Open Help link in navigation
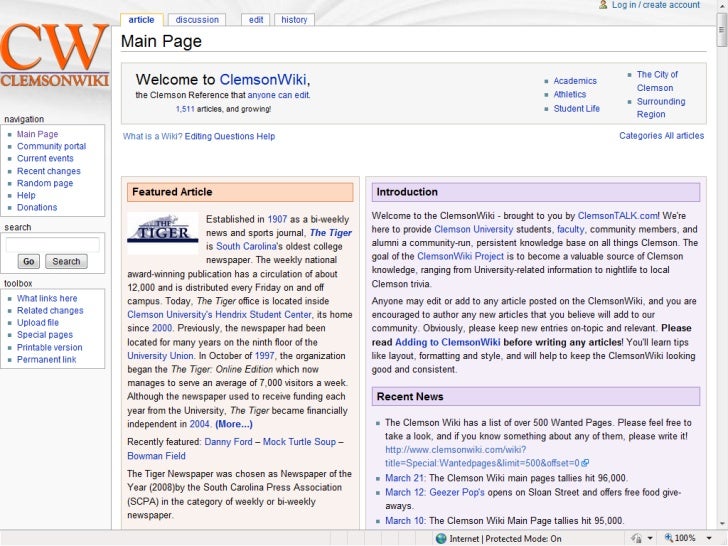The height and width of the screenshot is (546, 728). (x=26, y=195)
